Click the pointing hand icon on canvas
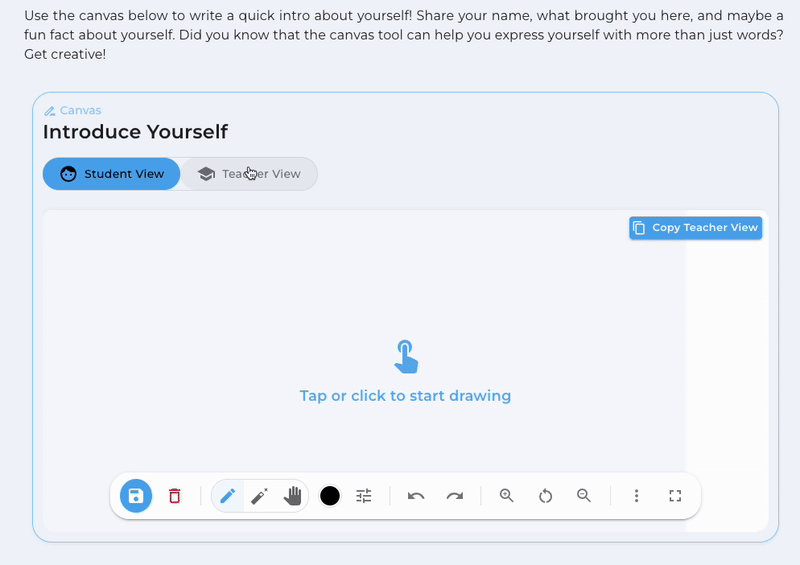 coord(406,357)
